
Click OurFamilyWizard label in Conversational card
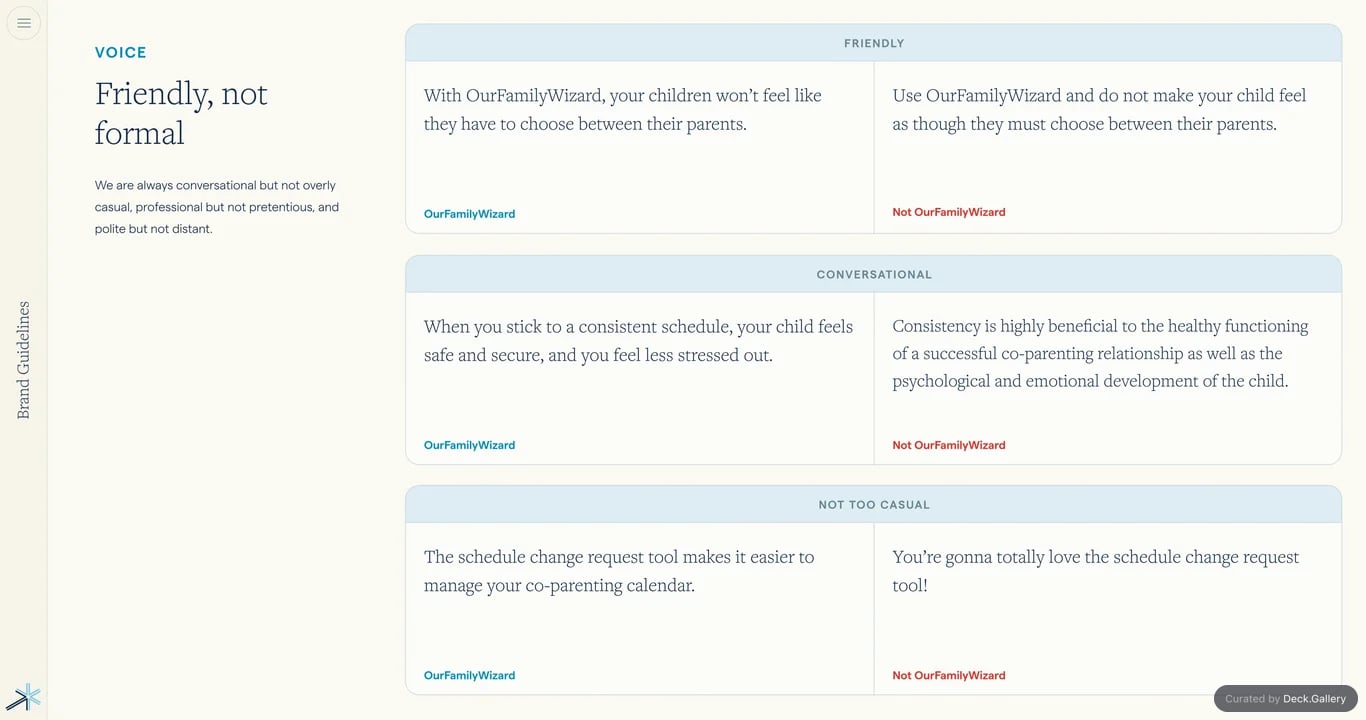469,445
